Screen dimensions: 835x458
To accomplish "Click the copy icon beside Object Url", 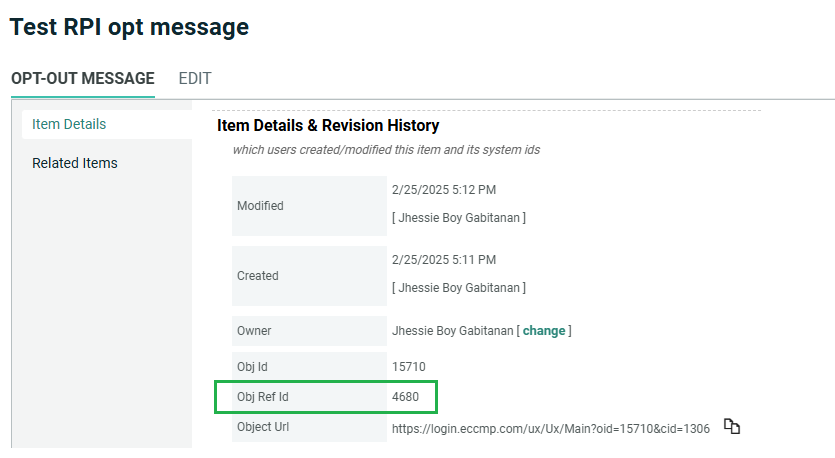I will 732,427.
